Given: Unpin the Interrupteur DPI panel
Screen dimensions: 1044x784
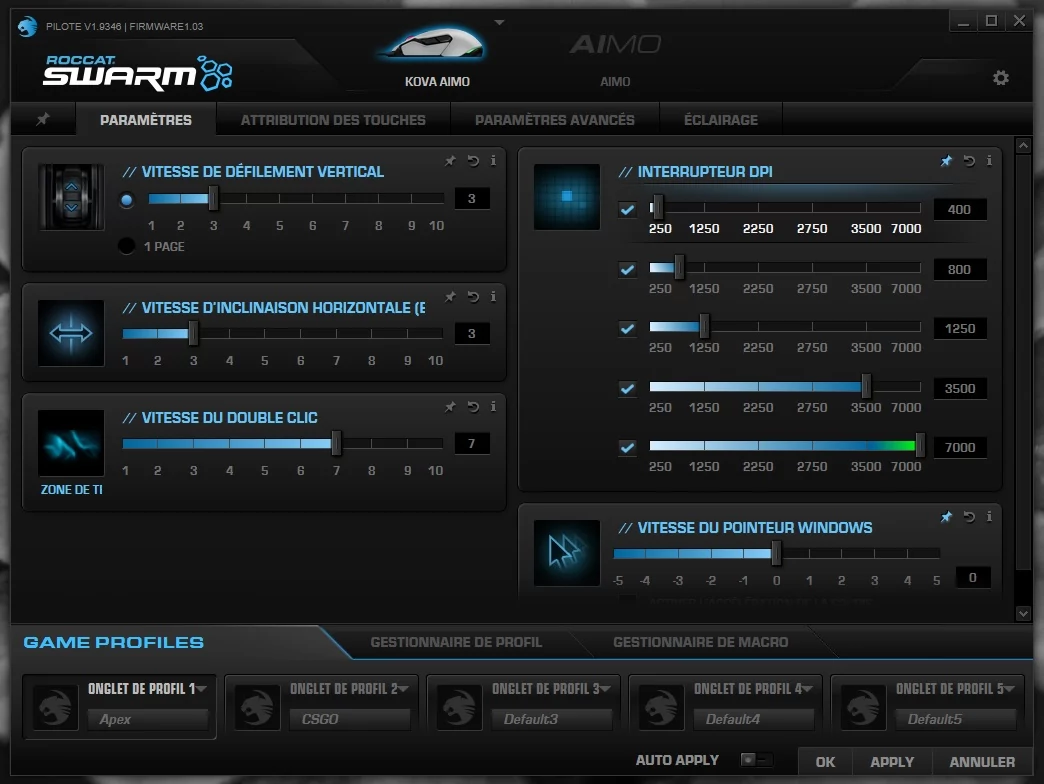Looking at the screenshot, I should click(946, 160).
